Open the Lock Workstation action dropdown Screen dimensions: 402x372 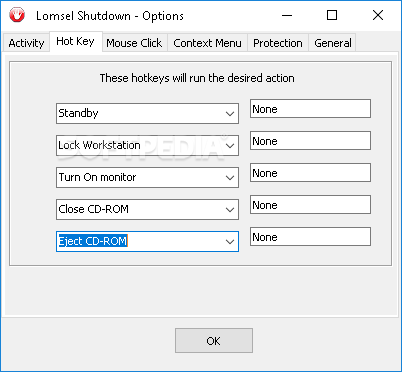[x=230, y=146]
